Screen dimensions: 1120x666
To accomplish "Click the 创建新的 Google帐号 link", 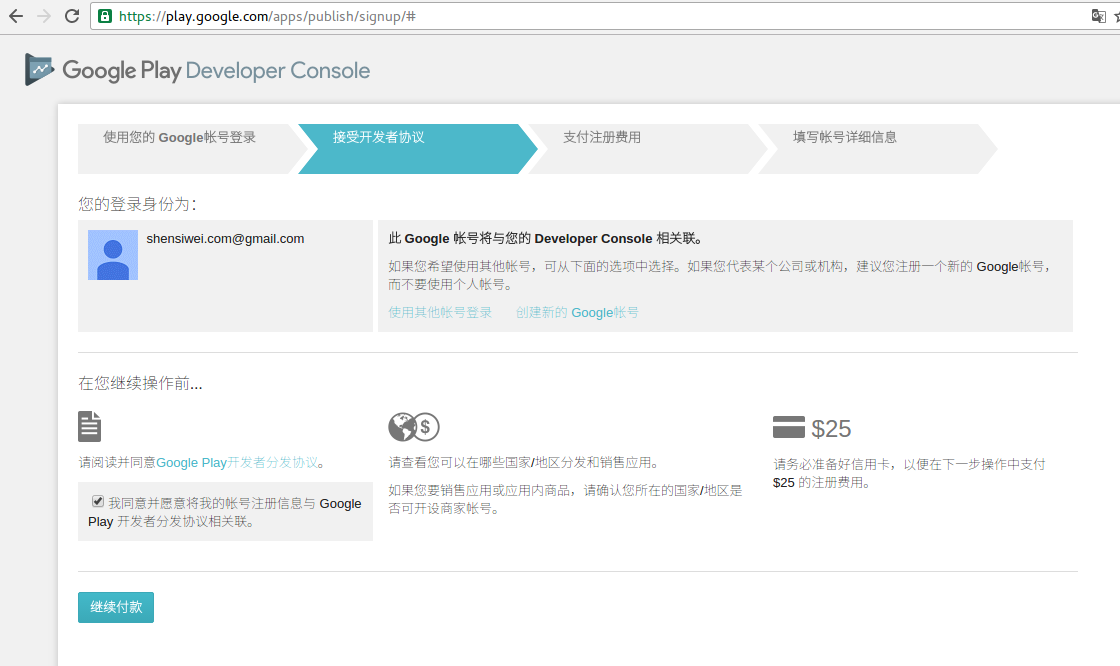I will point(577,312).
